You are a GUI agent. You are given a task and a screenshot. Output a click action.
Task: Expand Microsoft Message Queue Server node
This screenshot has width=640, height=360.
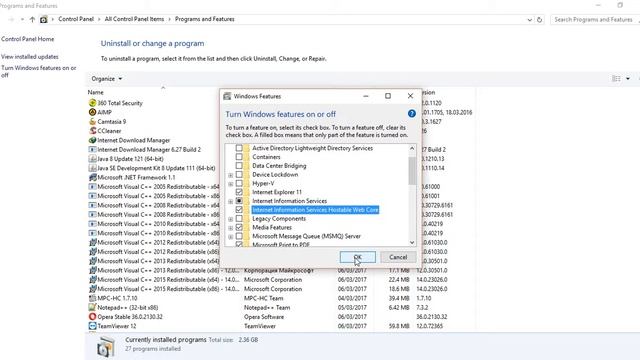coord(231,237)
